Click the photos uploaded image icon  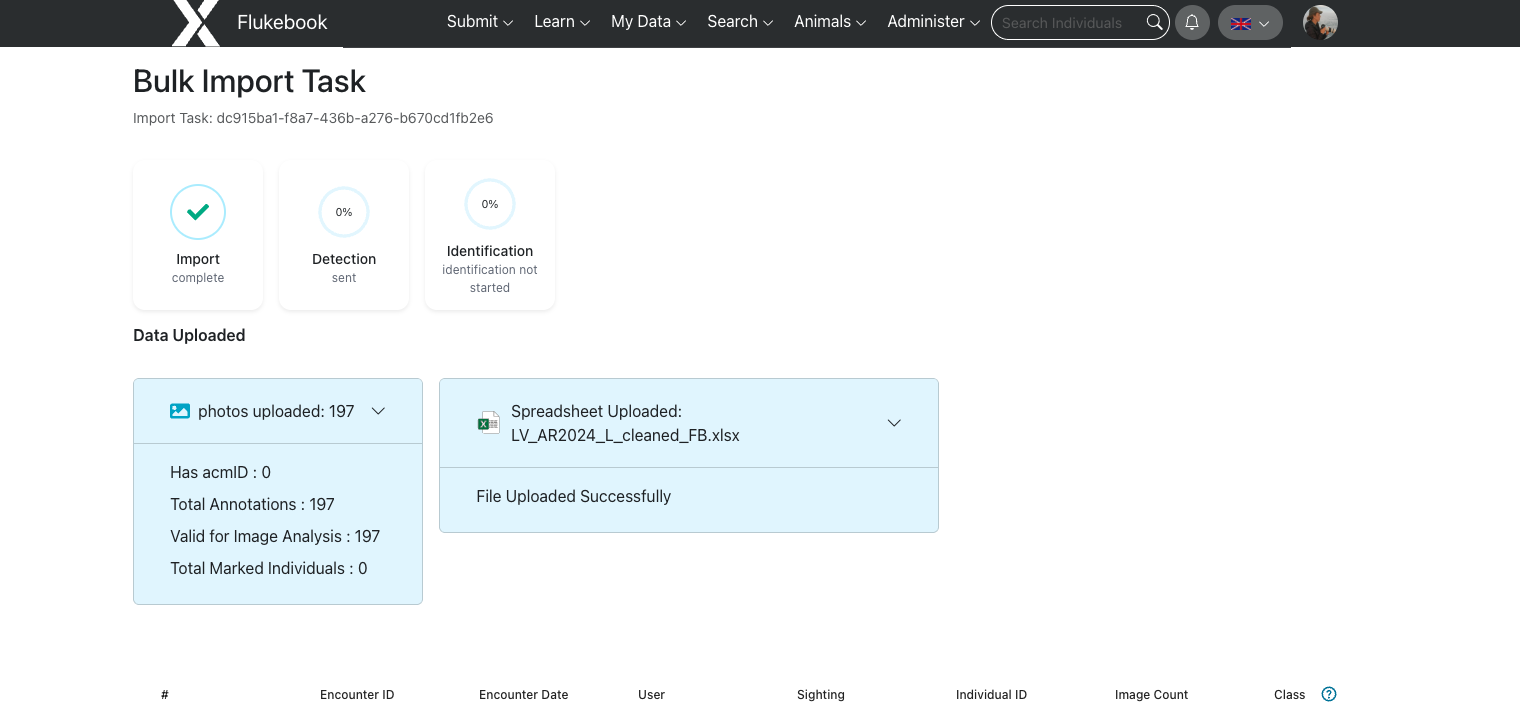(x=180, y=411)
